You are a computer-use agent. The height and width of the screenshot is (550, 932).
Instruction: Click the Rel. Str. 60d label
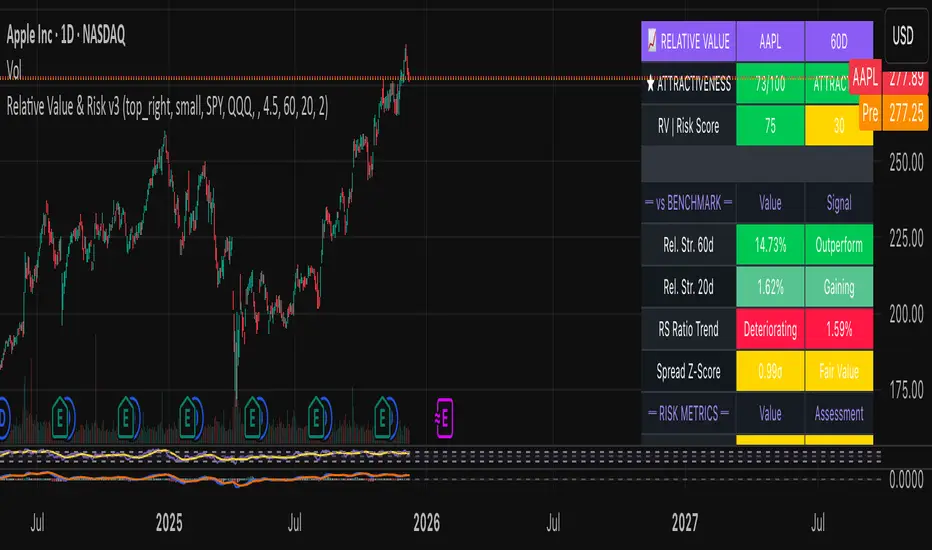[688, 244]
